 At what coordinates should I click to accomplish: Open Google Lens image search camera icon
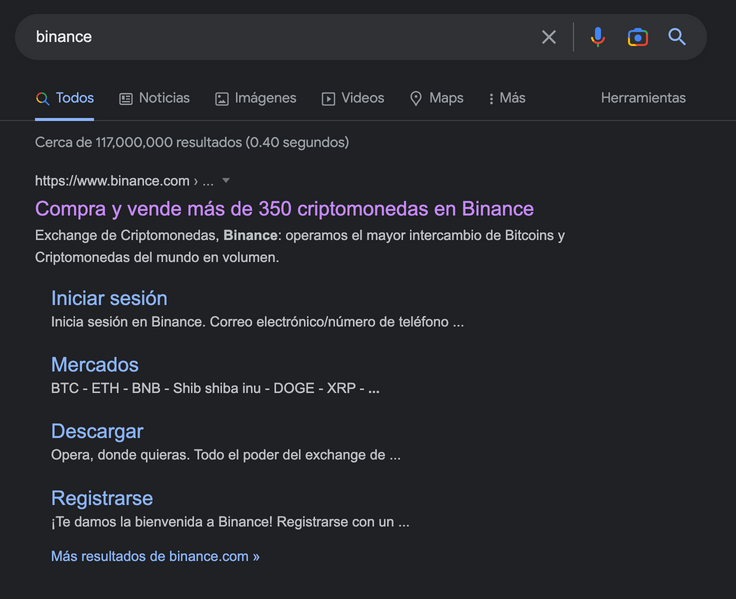(x=637, y=37)
